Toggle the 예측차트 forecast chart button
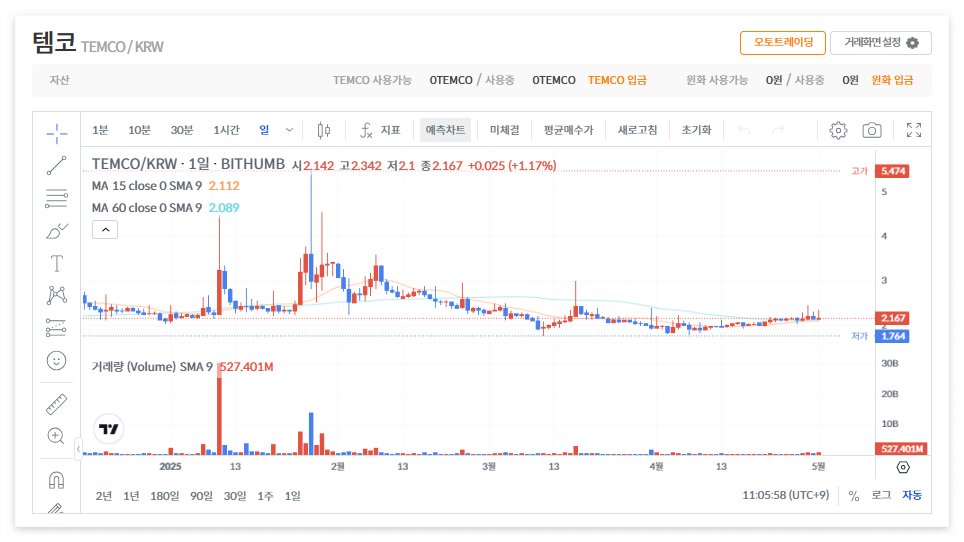 (x=445, y=130)
